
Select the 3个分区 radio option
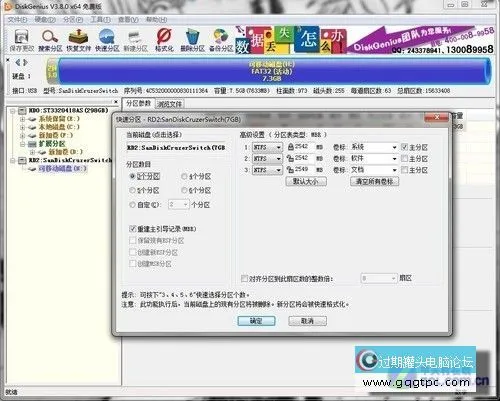coord(132,176)
